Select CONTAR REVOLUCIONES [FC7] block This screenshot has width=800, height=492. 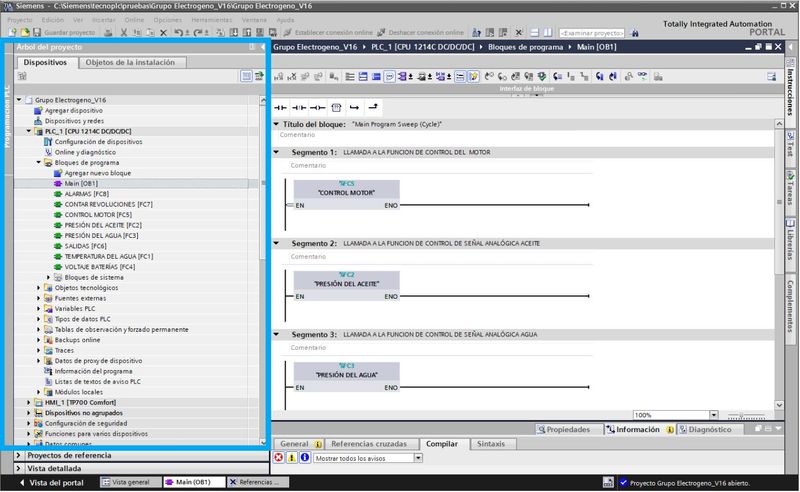[x=108, y=204]
